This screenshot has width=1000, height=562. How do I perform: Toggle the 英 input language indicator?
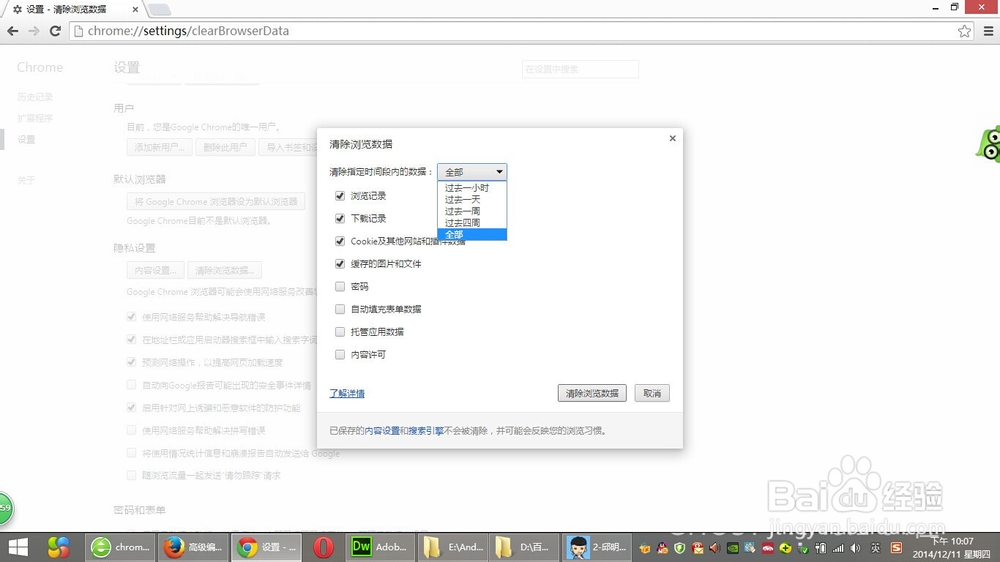[x=876, y=548]
